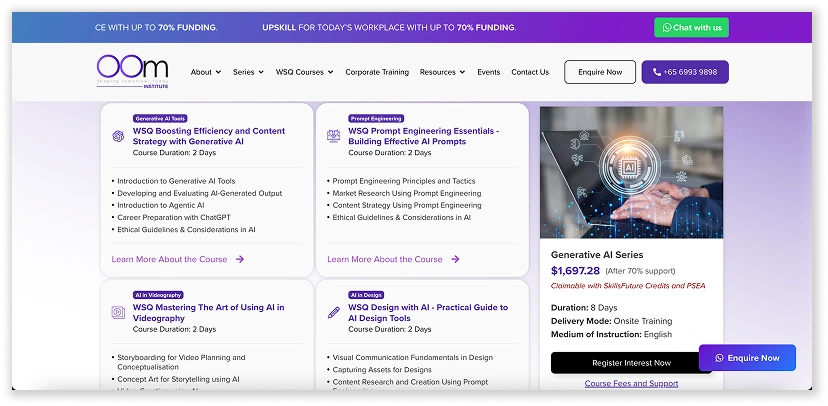Image resolution: width=828 pixels, height=406 pixels.
Task: Click the ChatGPT icon beside Boosting Efficiency course
Action: (x=118, y=136)
